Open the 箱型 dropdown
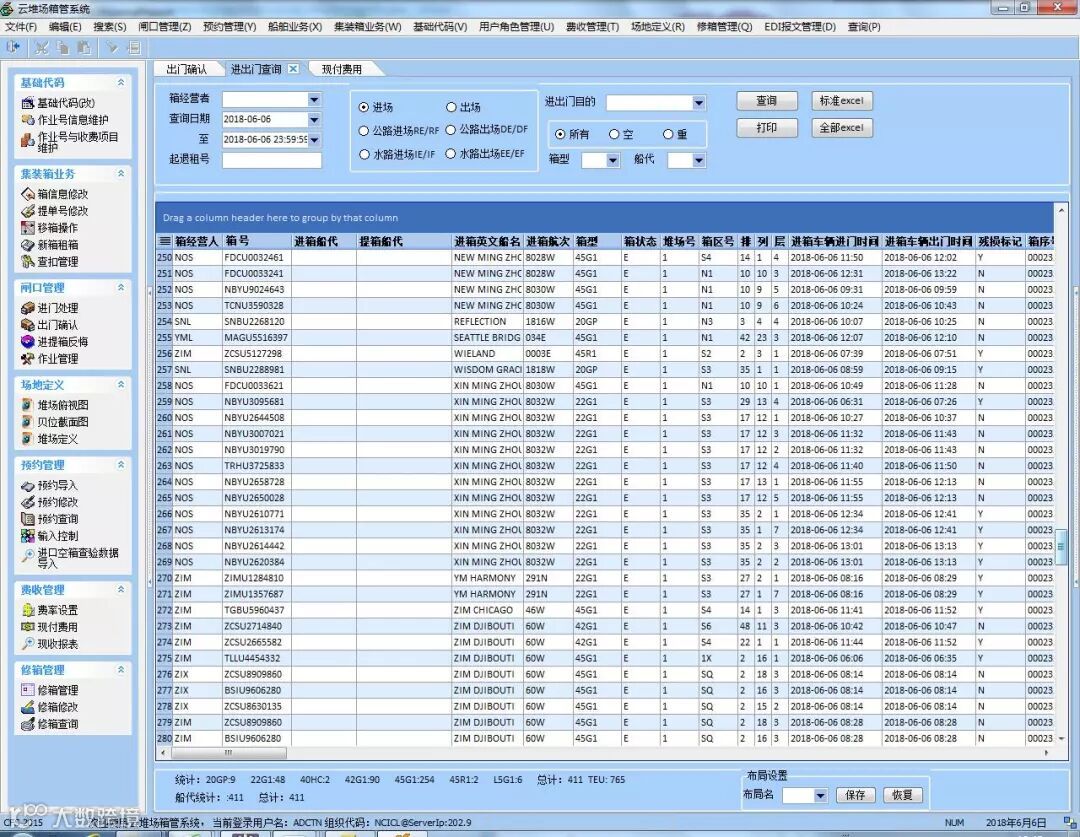The image size is (1080, 837). coord(613,161)
